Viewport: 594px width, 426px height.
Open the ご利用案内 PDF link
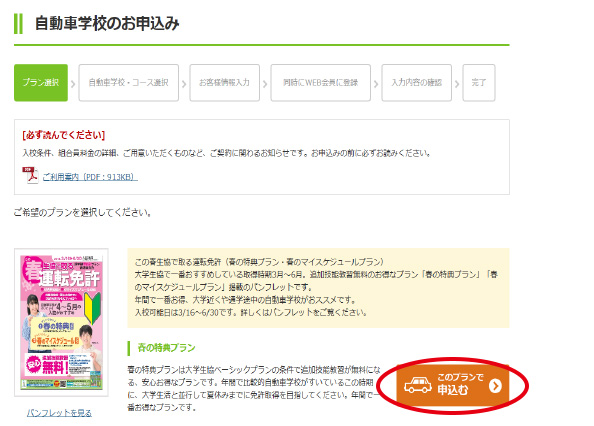pyautogui.click(x=90, y=177)
